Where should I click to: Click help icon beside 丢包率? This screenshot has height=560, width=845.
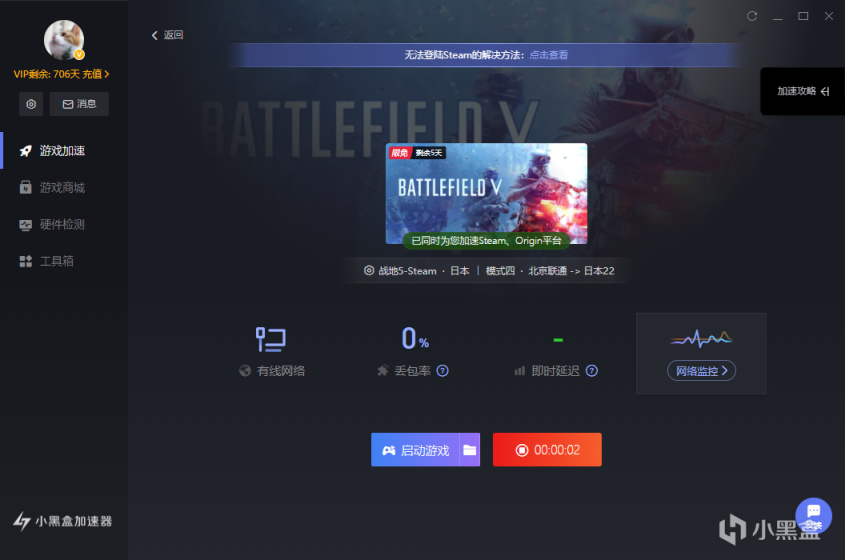[x=442, y=371]
